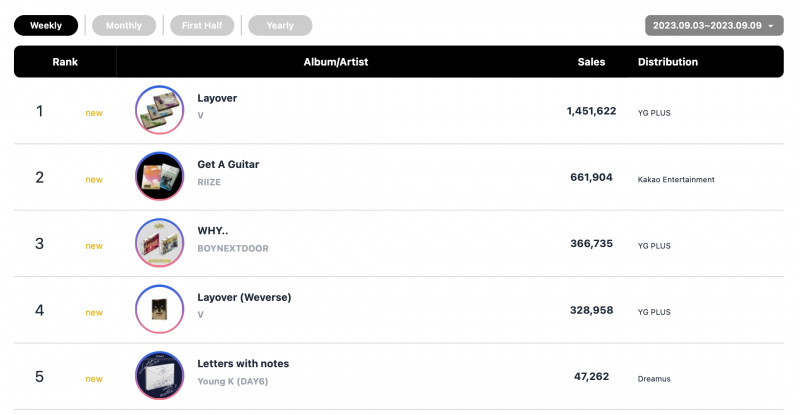Switch to the Monthly chart tab
The height and width of the screenshot is (415, 800).
[124, 26]
